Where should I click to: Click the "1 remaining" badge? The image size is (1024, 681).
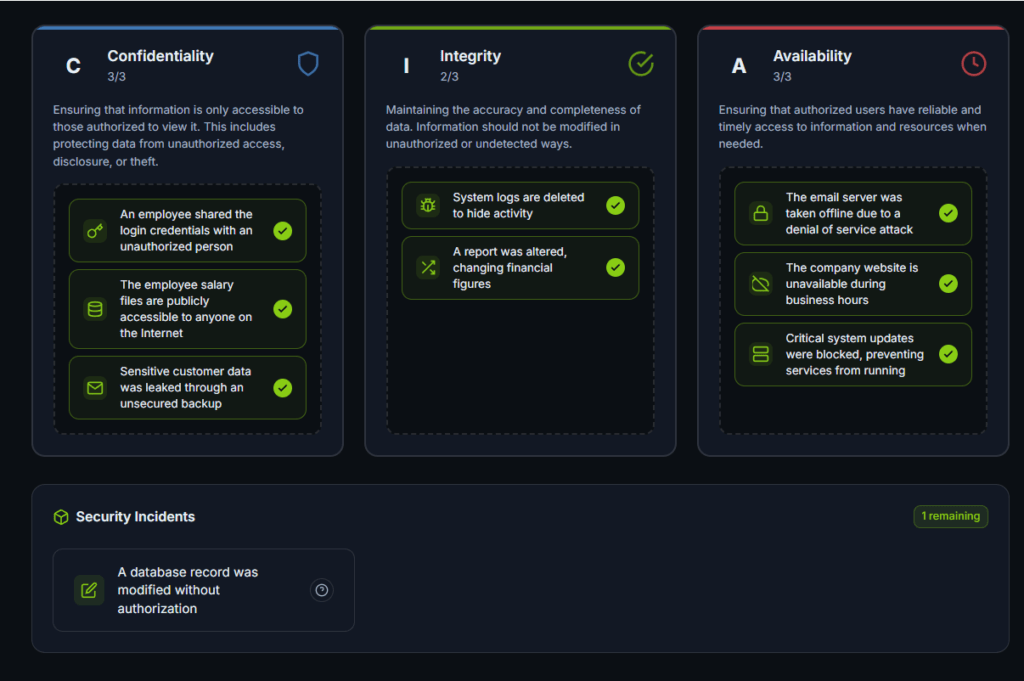[950, 516]
